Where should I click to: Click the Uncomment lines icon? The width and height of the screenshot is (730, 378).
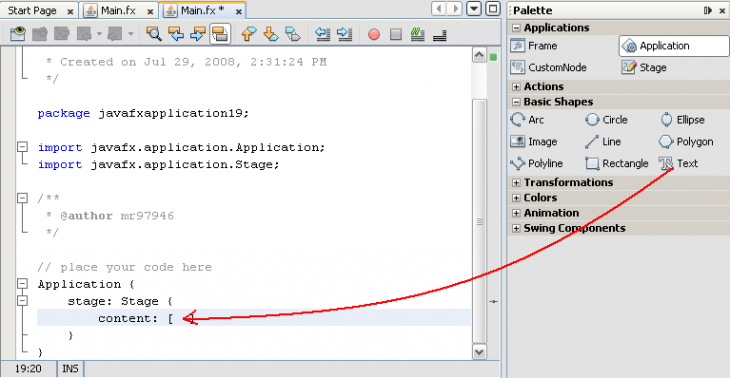pyautogui.click(x=439, y=35)
